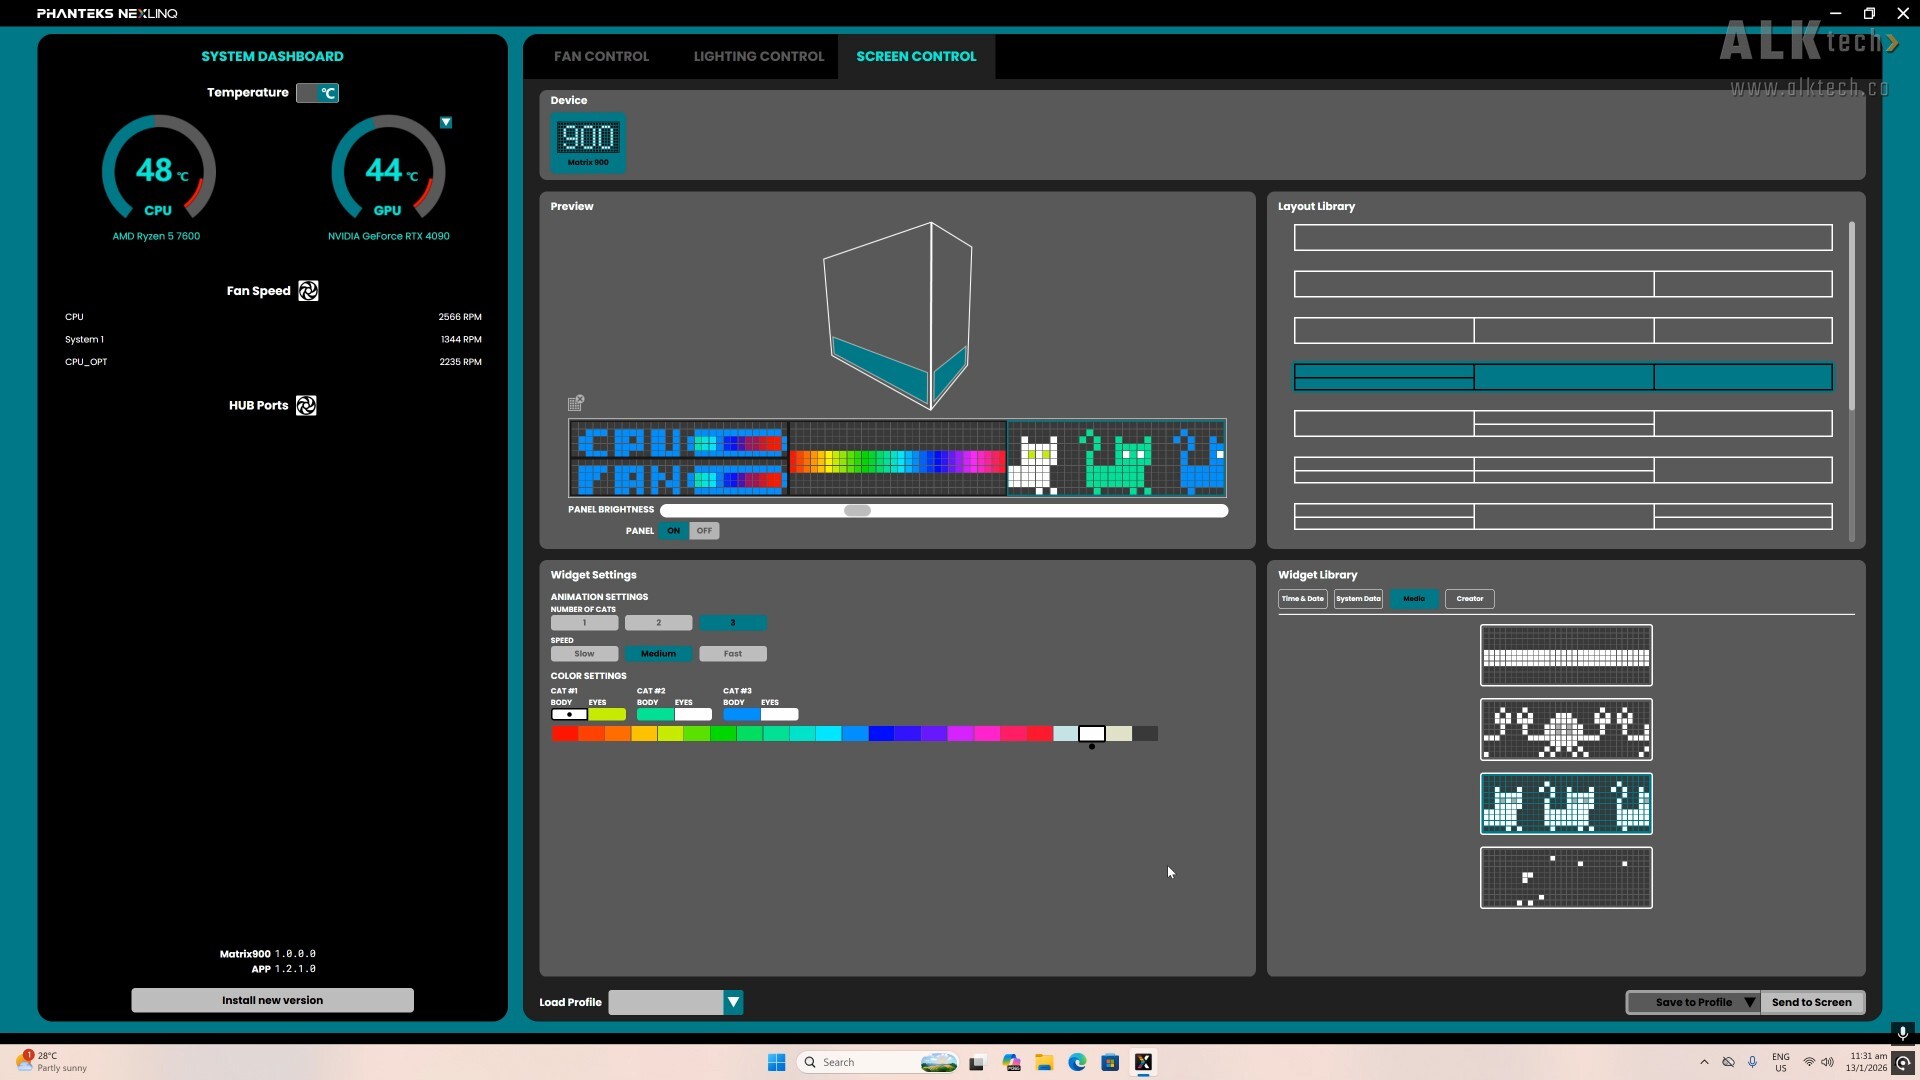Screen dimensions: 1920x1080
Task: Open the System Data widget category
Action: point(1357,599)
